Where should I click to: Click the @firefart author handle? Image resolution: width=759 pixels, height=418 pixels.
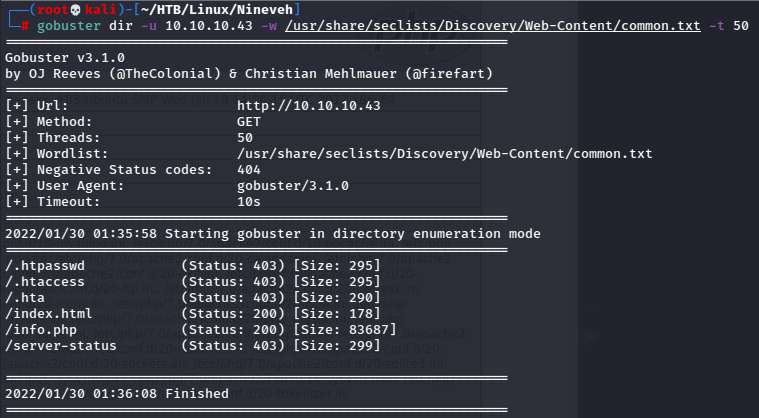[448, 73]
